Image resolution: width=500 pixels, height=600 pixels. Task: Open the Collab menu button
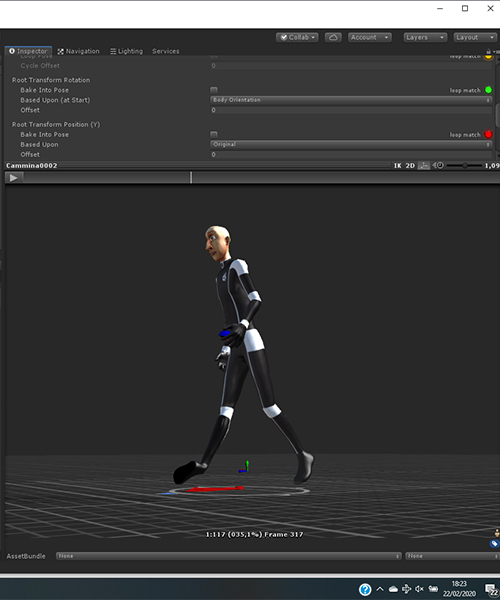[x=297, y=37]
